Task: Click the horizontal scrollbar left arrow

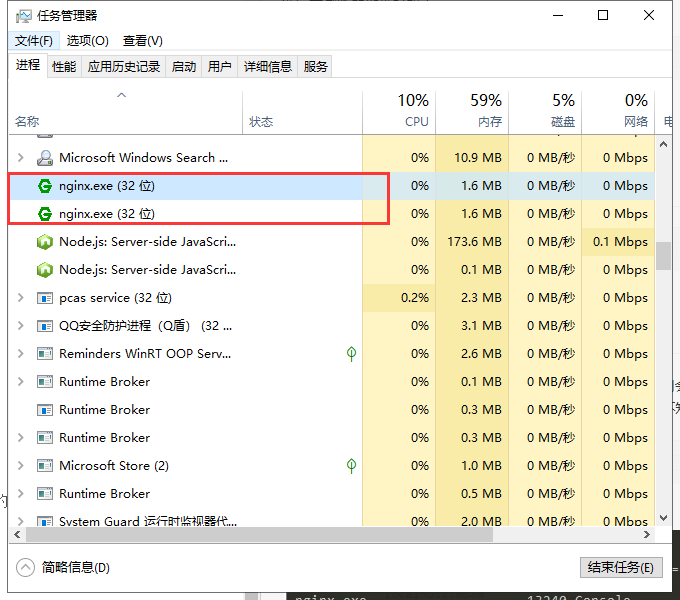Action: click(17, 535)
